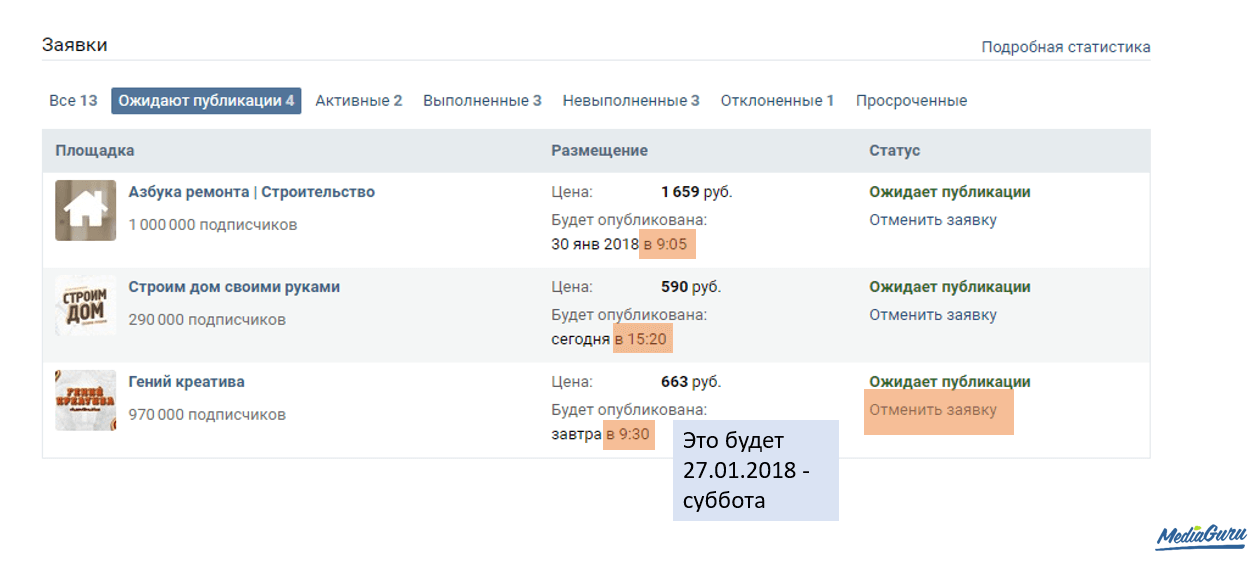This screenshot has height=565, width=1257.
Task: Open the Азбука ремонта community avatar
Action: [85, 210]
